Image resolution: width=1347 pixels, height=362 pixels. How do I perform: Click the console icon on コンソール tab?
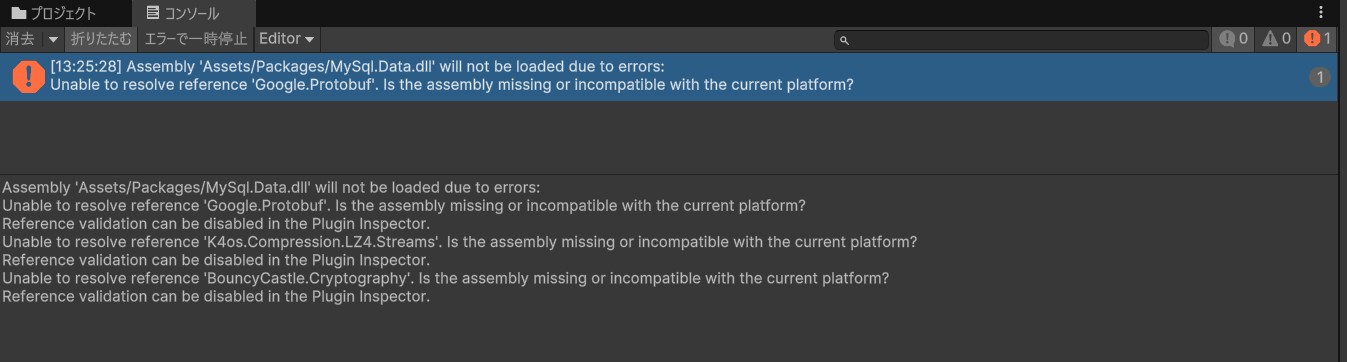[152, 13]
